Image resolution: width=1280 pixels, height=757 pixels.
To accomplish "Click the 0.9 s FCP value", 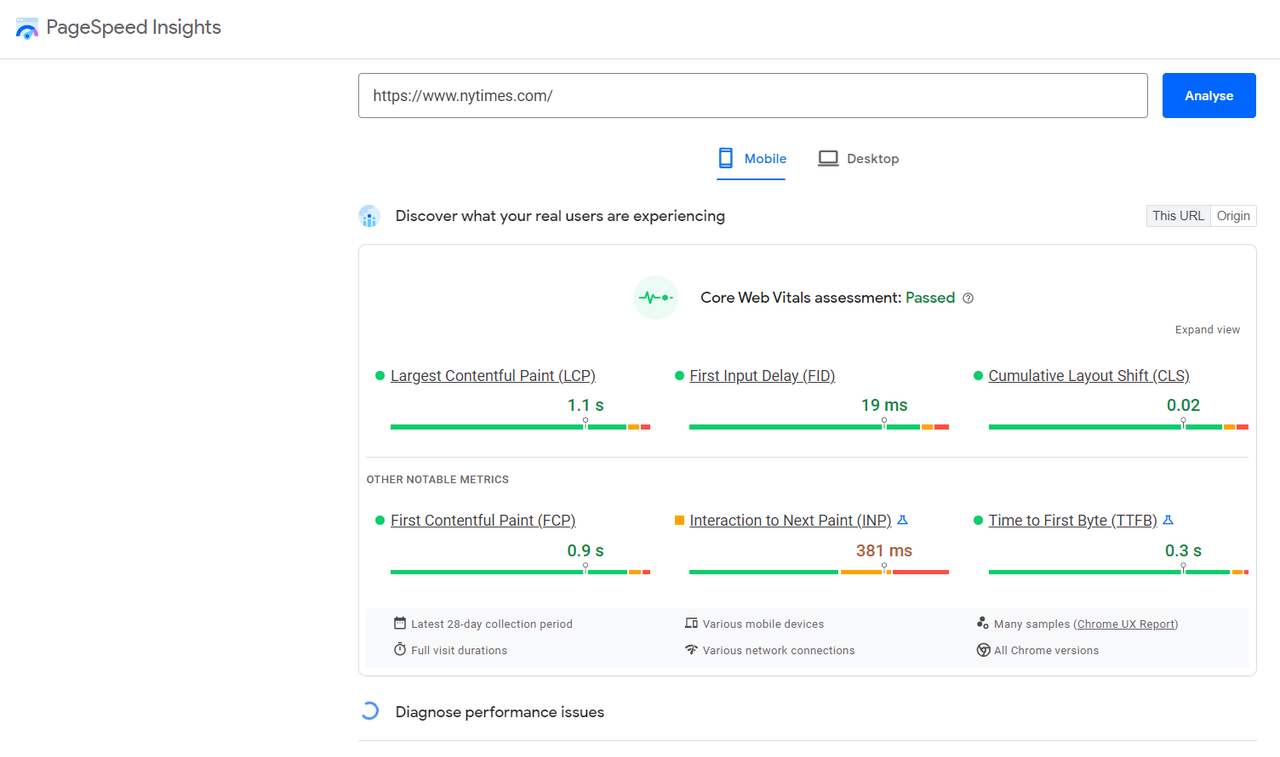I will [x=585, y=550].
